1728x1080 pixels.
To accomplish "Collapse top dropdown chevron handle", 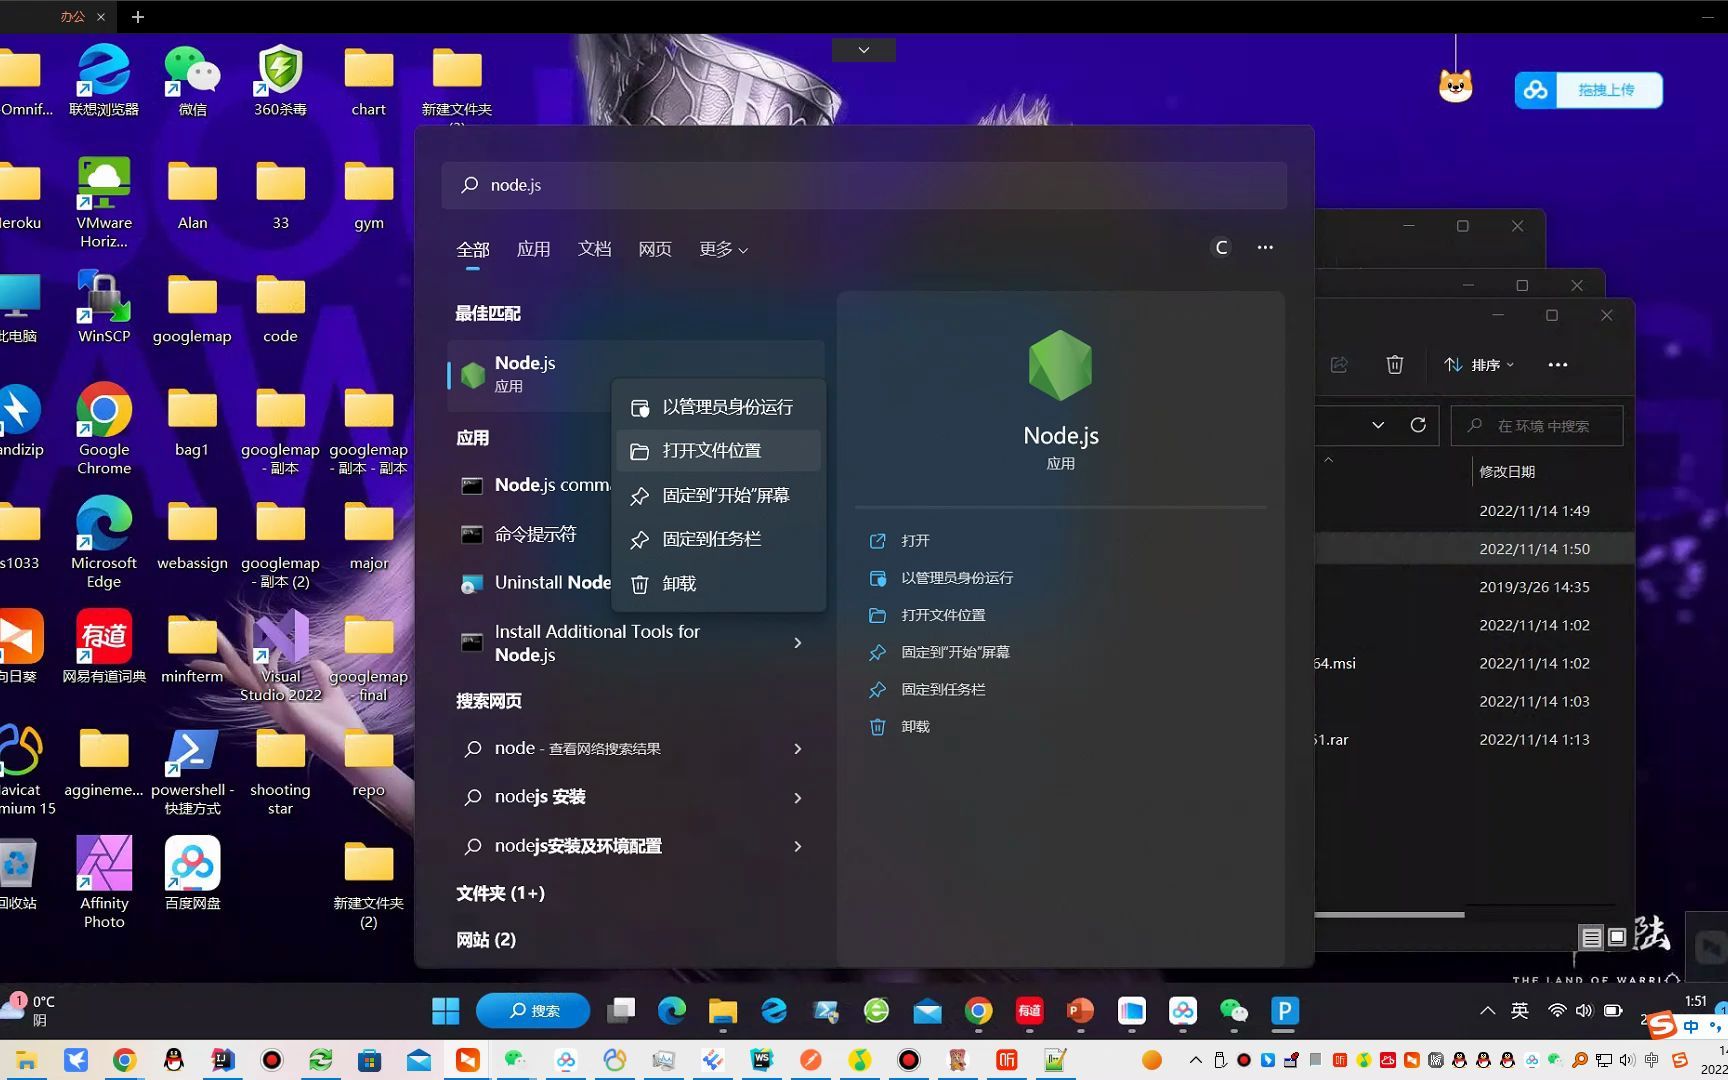I will [x=863, y=50].
